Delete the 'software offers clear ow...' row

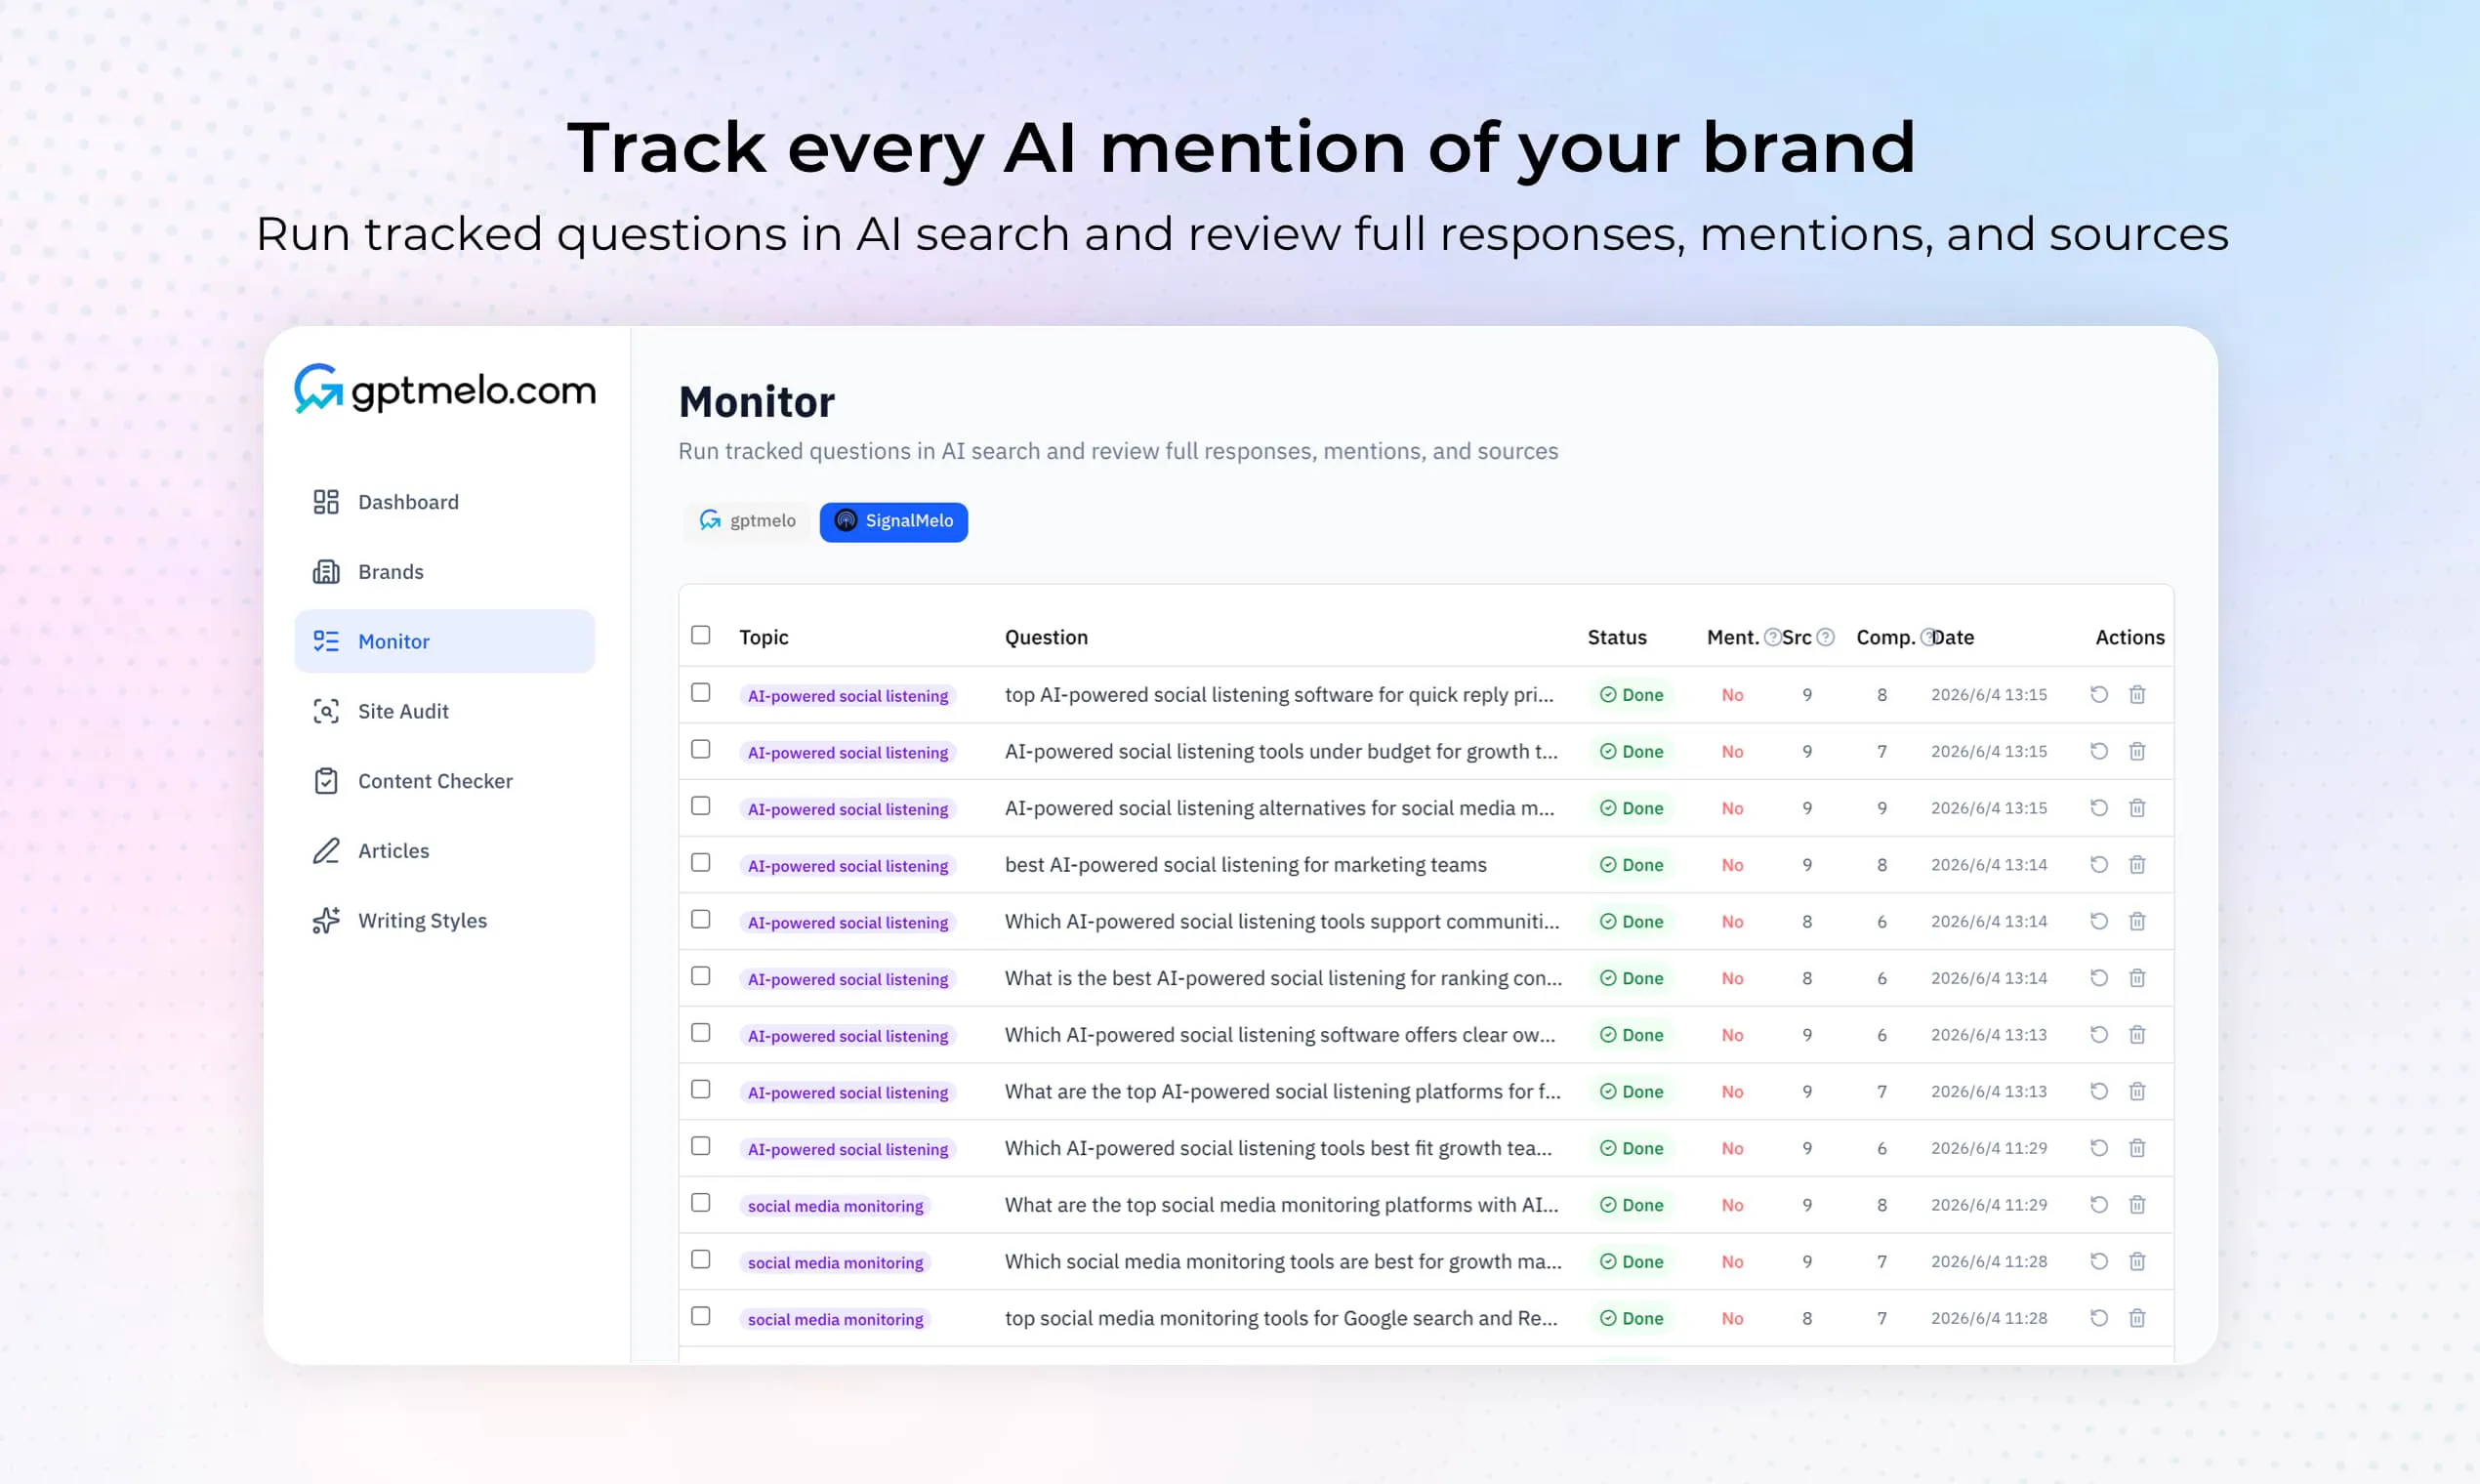2137,1034
